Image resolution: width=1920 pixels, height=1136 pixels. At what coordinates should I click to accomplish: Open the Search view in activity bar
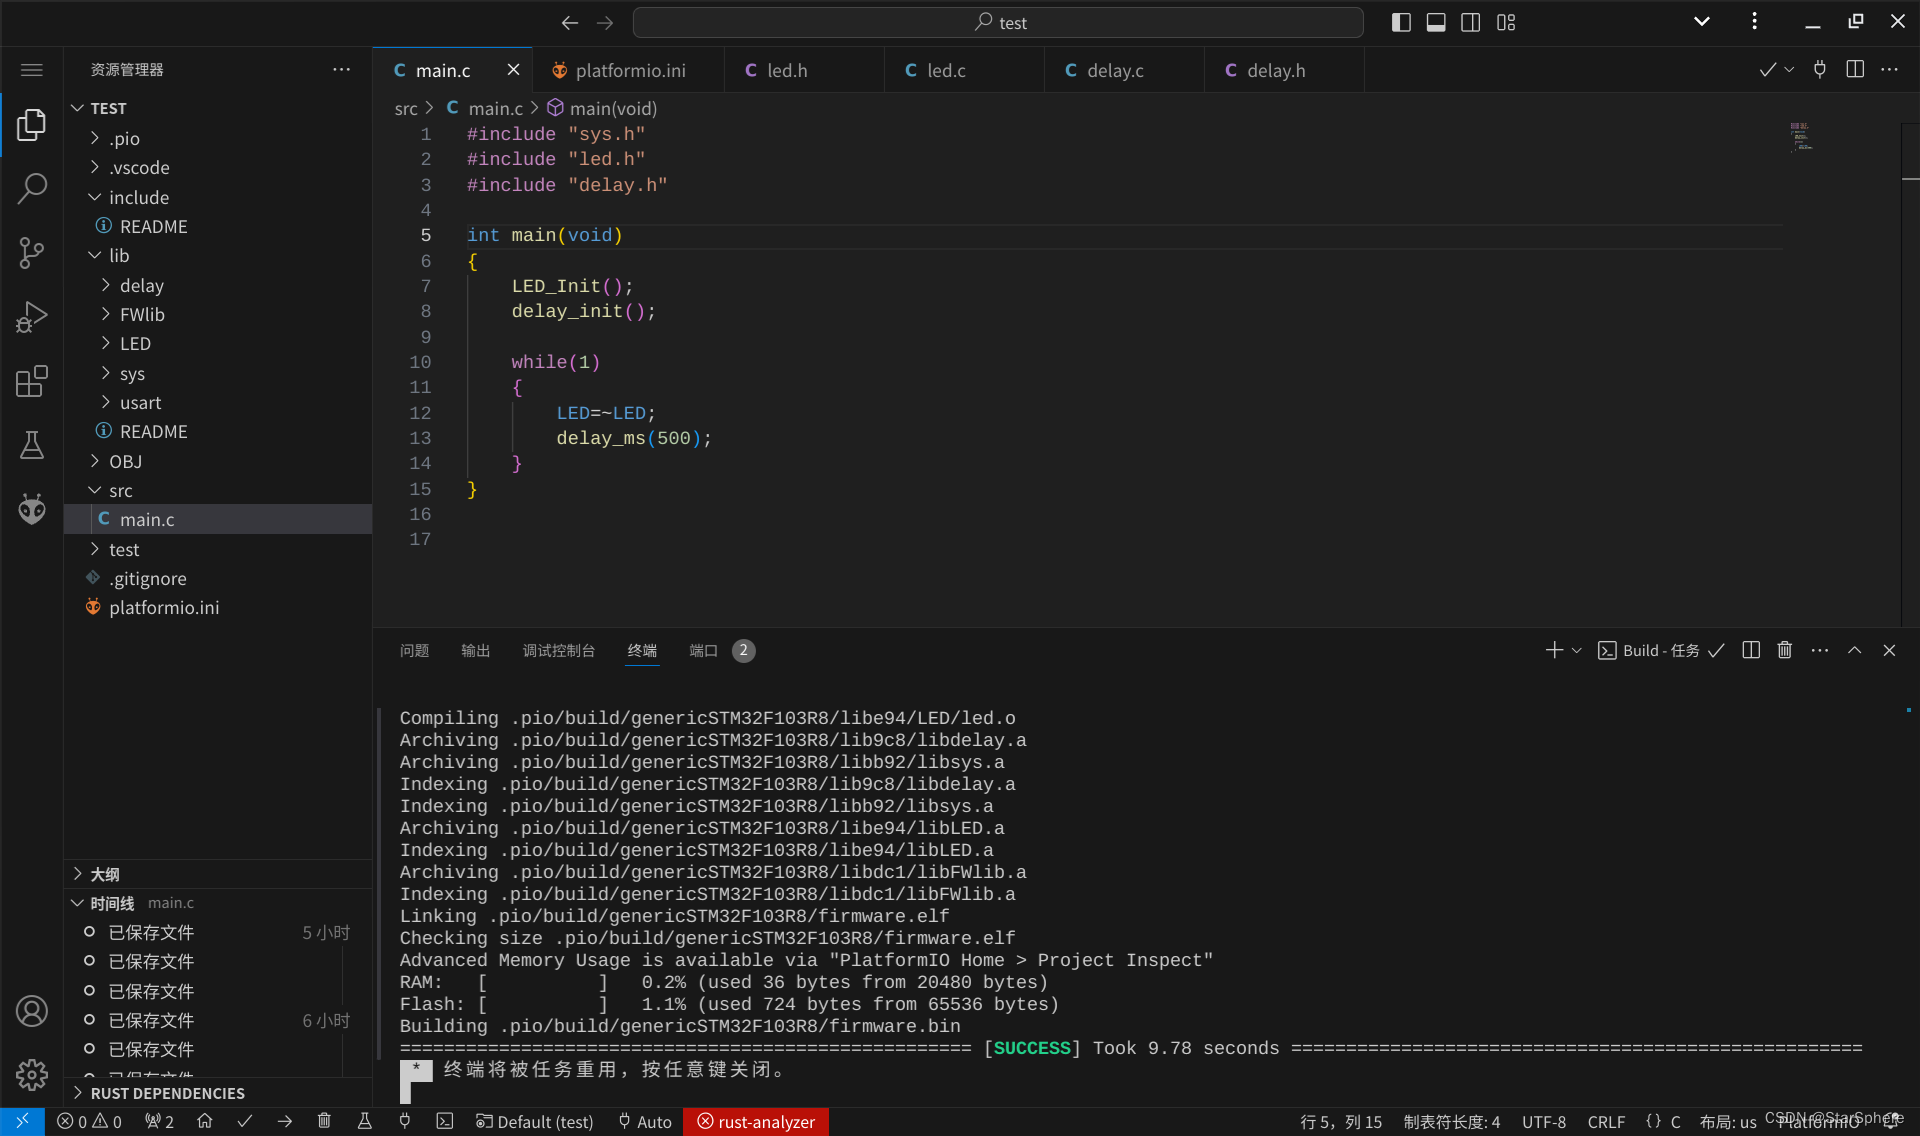[32, 188]
